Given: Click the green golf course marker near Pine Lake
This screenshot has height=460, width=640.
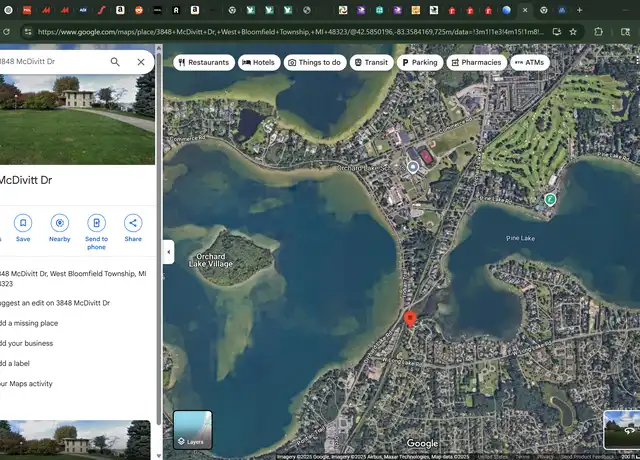Looking at the screenshot, I should (550, 200).
